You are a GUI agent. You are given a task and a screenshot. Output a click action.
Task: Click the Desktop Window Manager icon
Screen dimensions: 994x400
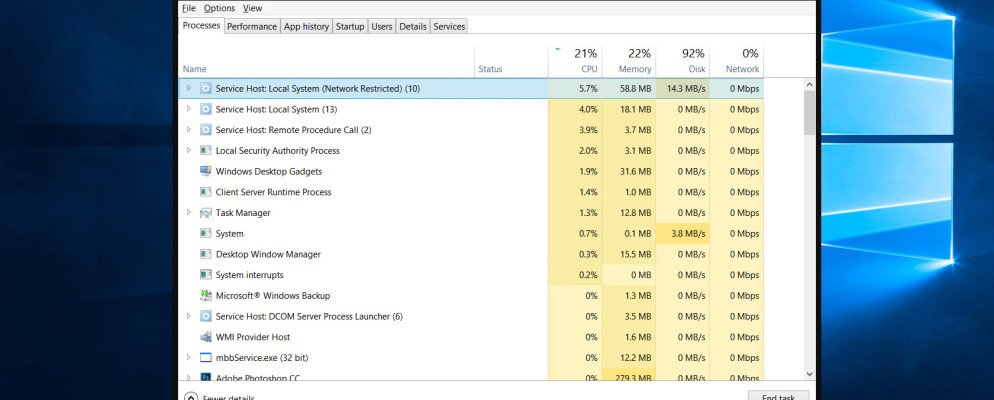click(206, 254)
